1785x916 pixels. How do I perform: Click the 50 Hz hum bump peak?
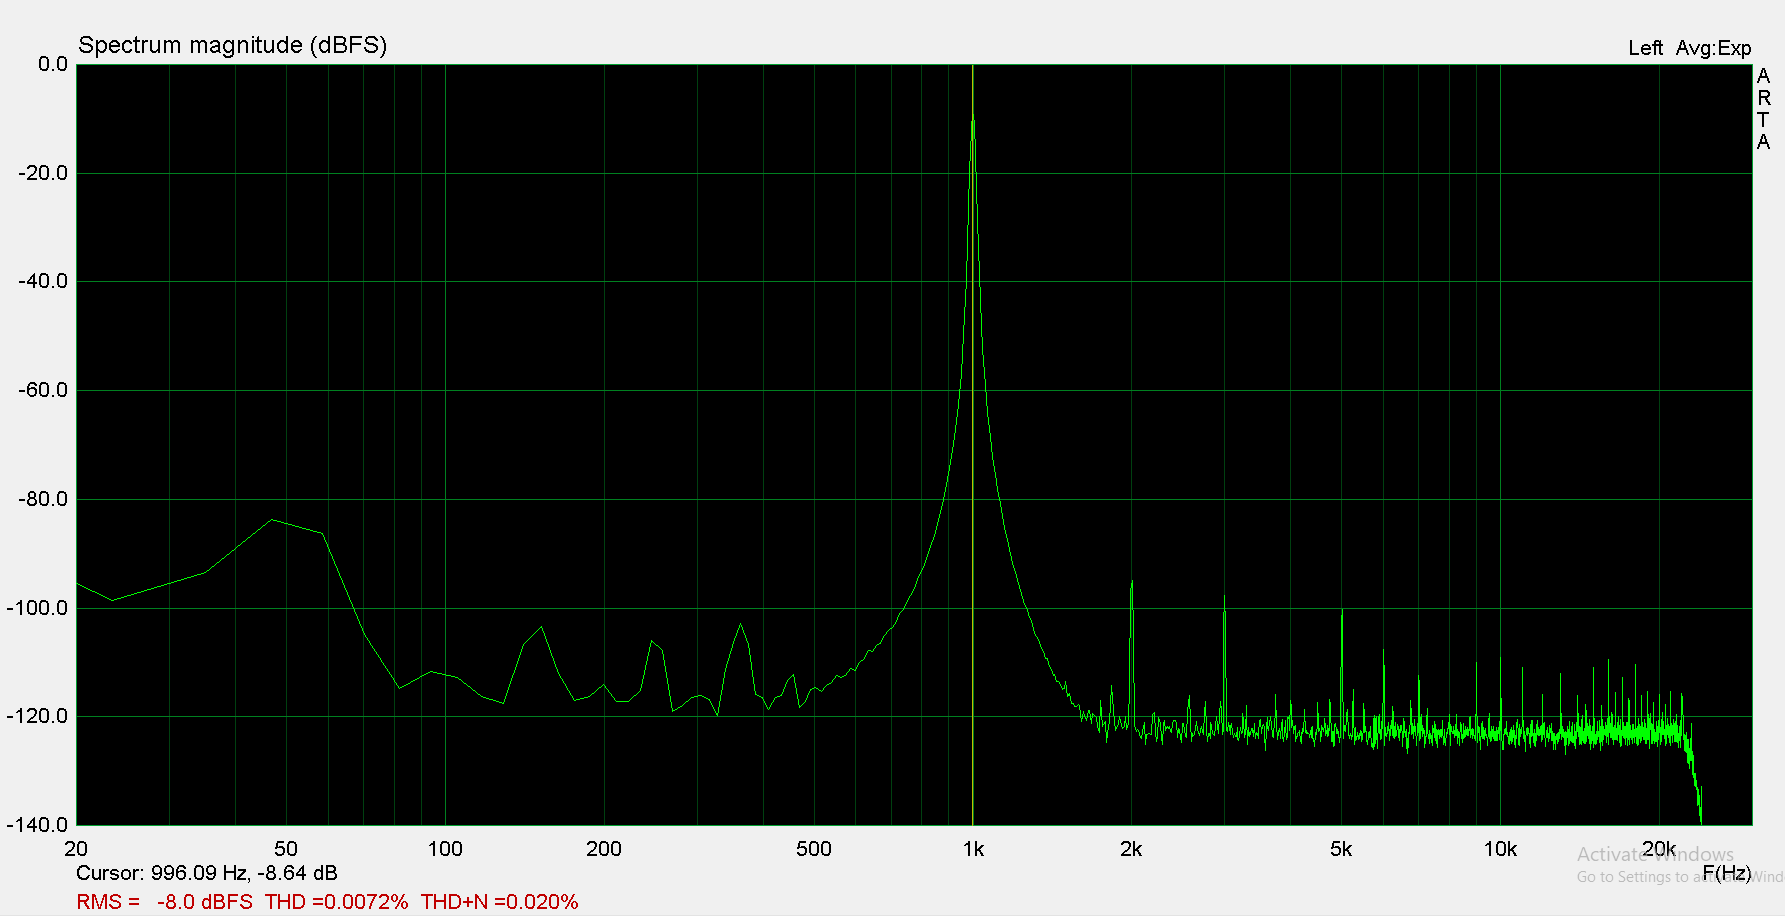272,520
